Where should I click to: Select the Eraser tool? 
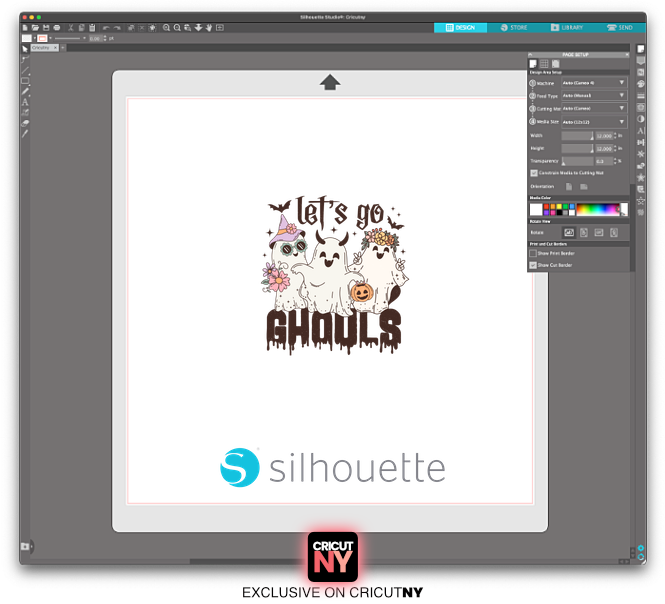pyautogui.click(x=25, y=123)
